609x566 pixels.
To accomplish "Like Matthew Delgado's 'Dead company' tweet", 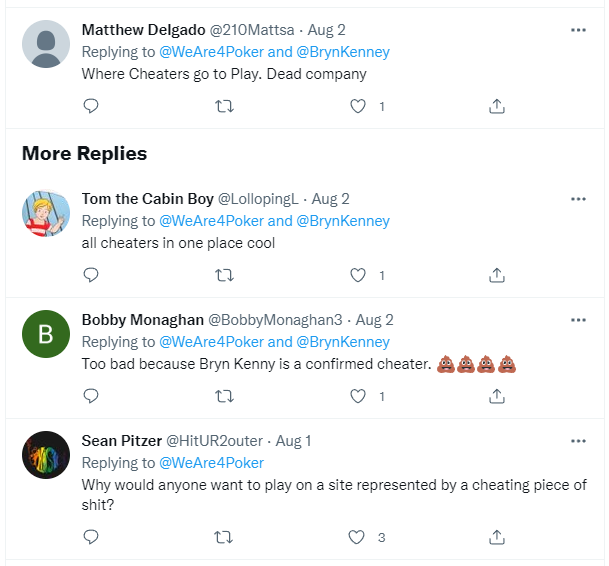I will (358, 105).
